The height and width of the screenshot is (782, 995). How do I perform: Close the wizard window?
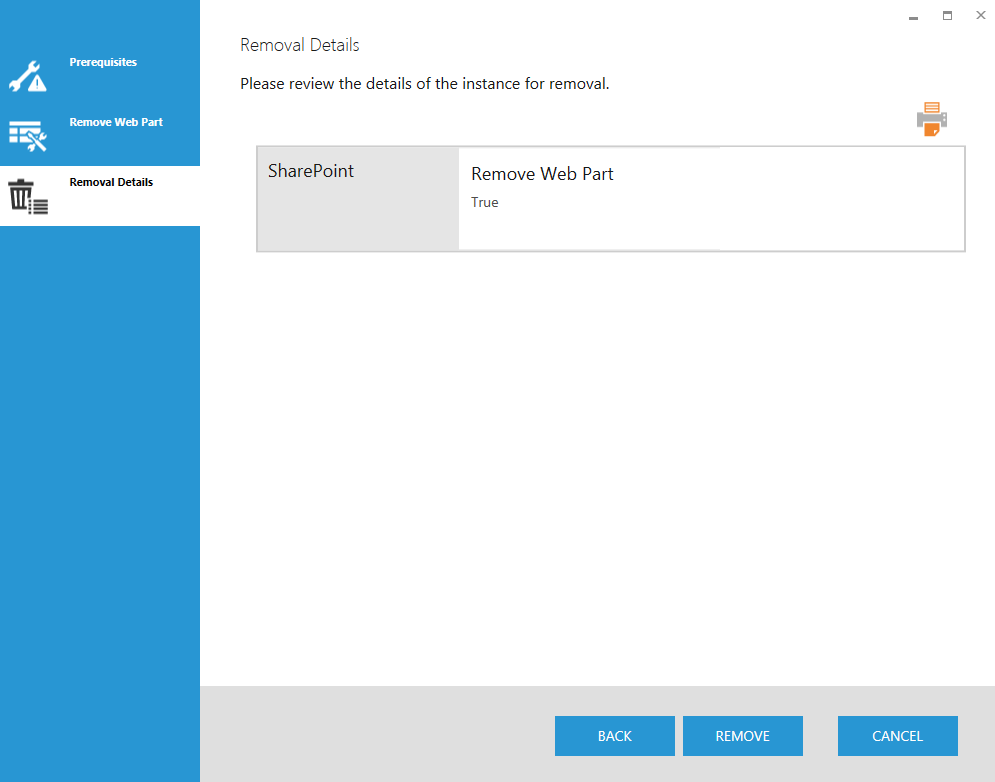980,15
